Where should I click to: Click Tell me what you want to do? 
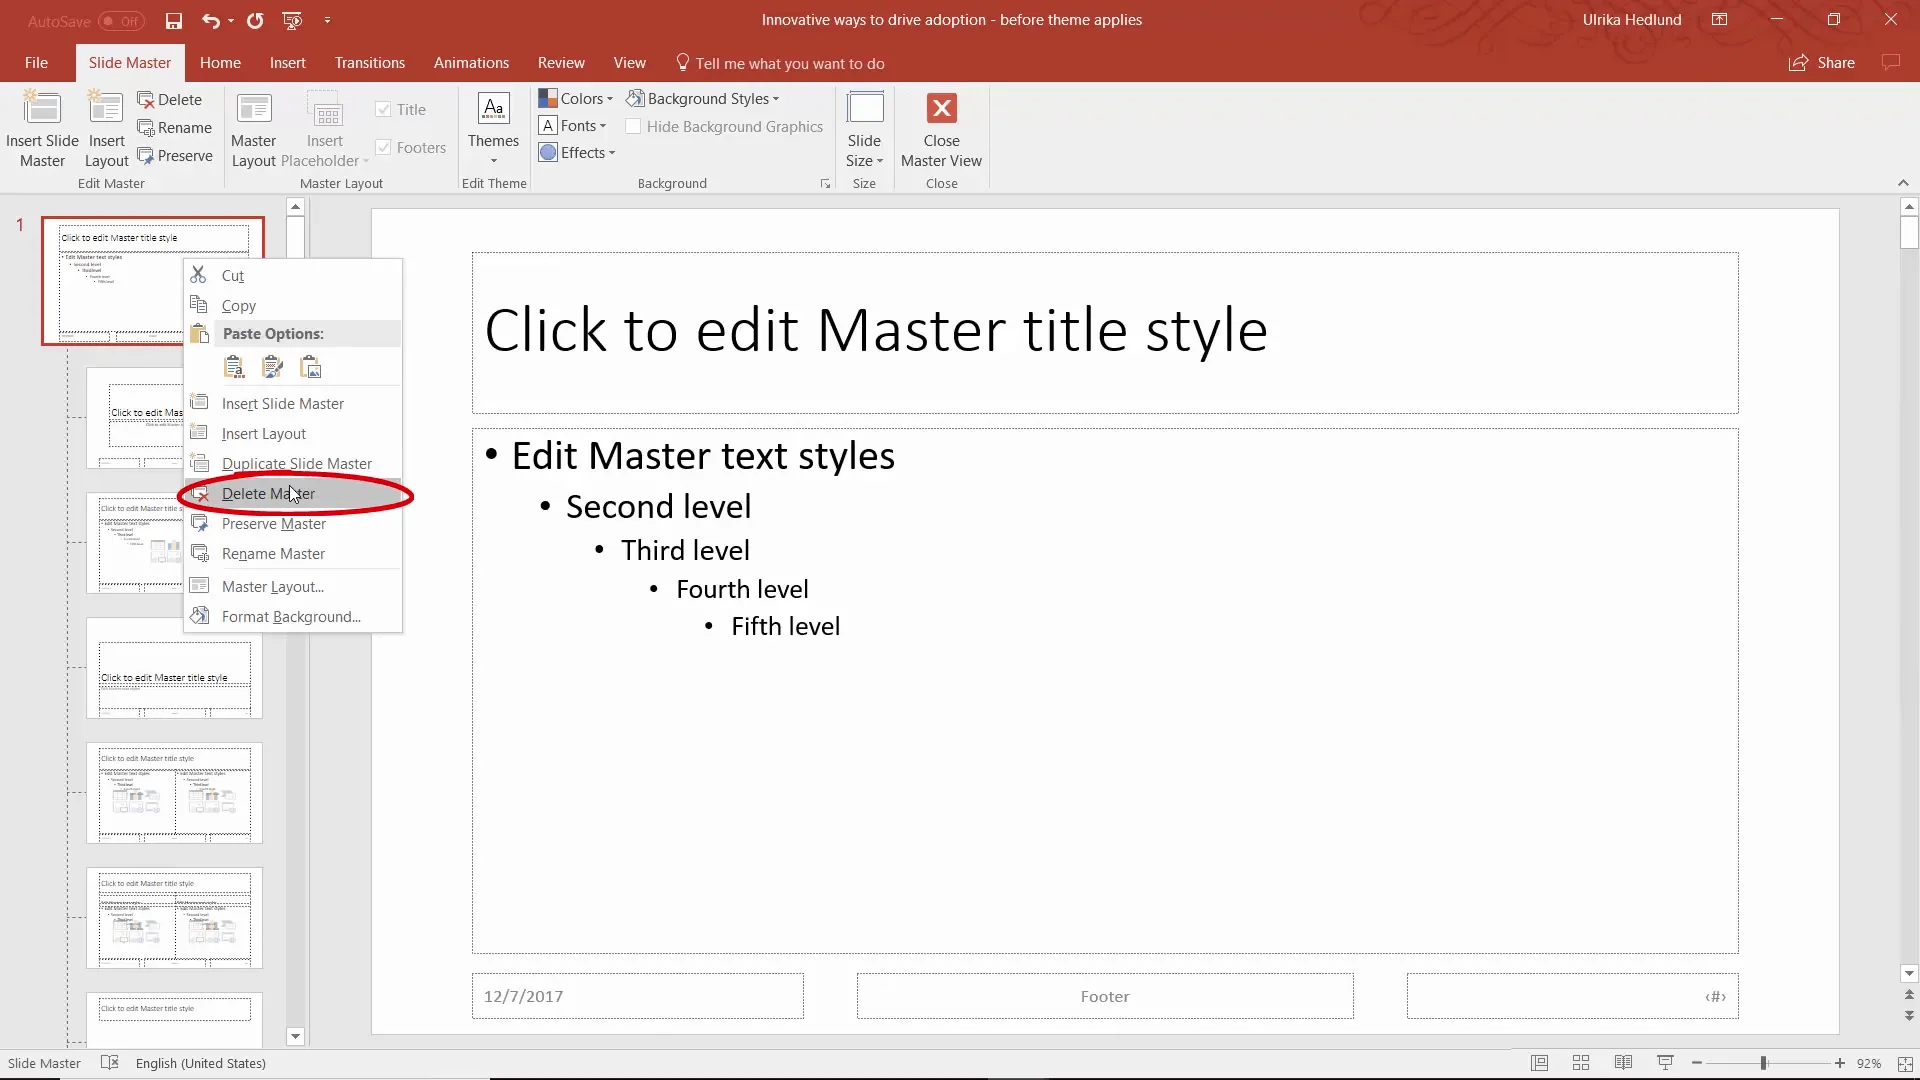[x=780, y=63]
